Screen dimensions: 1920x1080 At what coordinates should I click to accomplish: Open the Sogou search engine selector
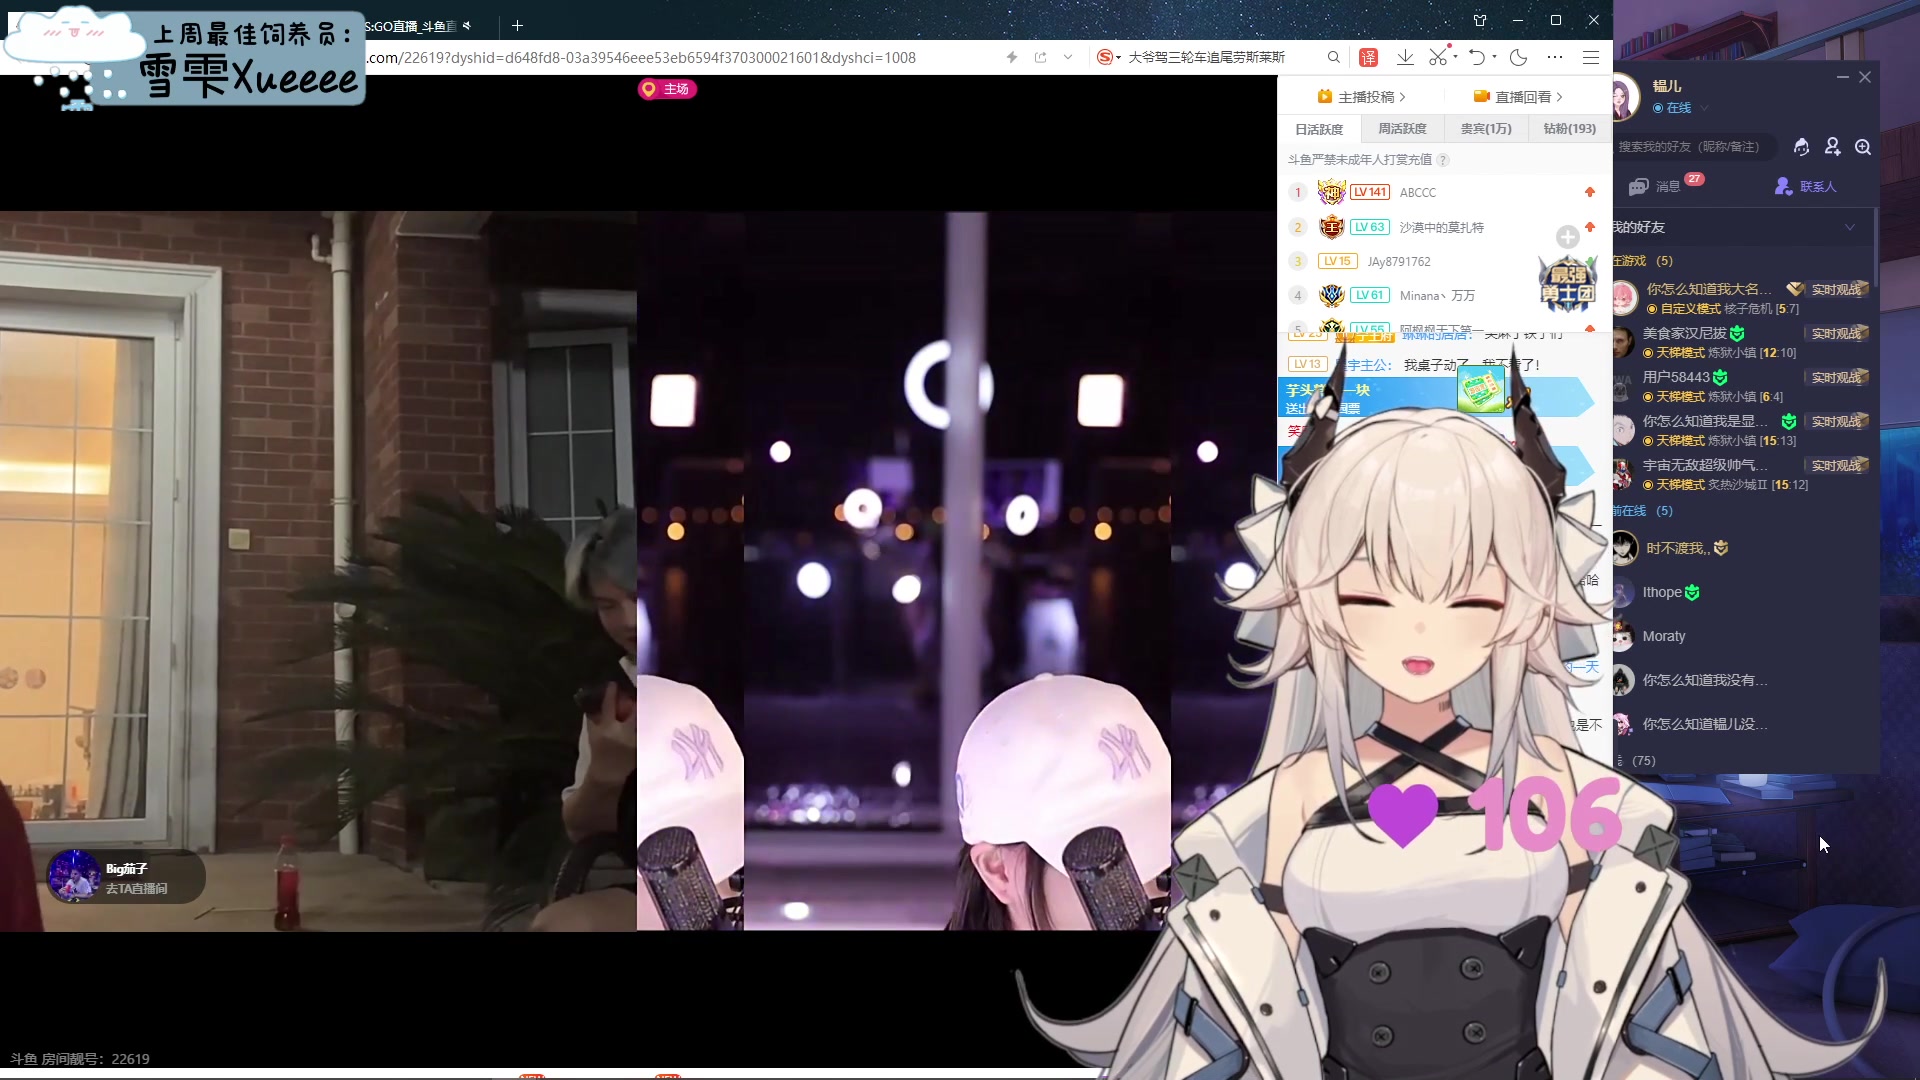1108,57
